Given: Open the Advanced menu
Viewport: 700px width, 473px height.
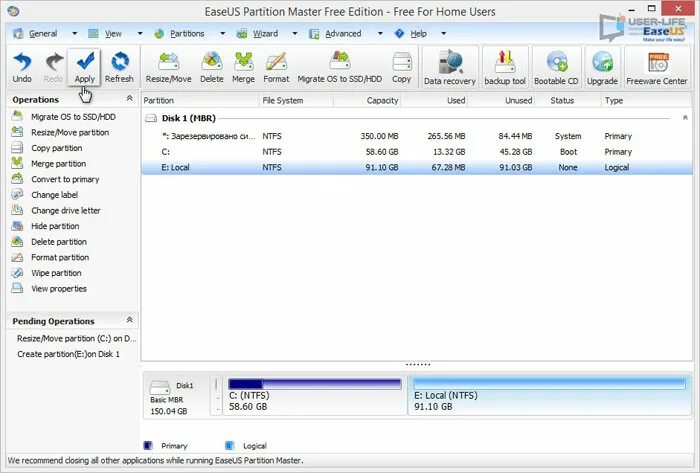Looking at the screenshot, I should (x=343, y=33).
